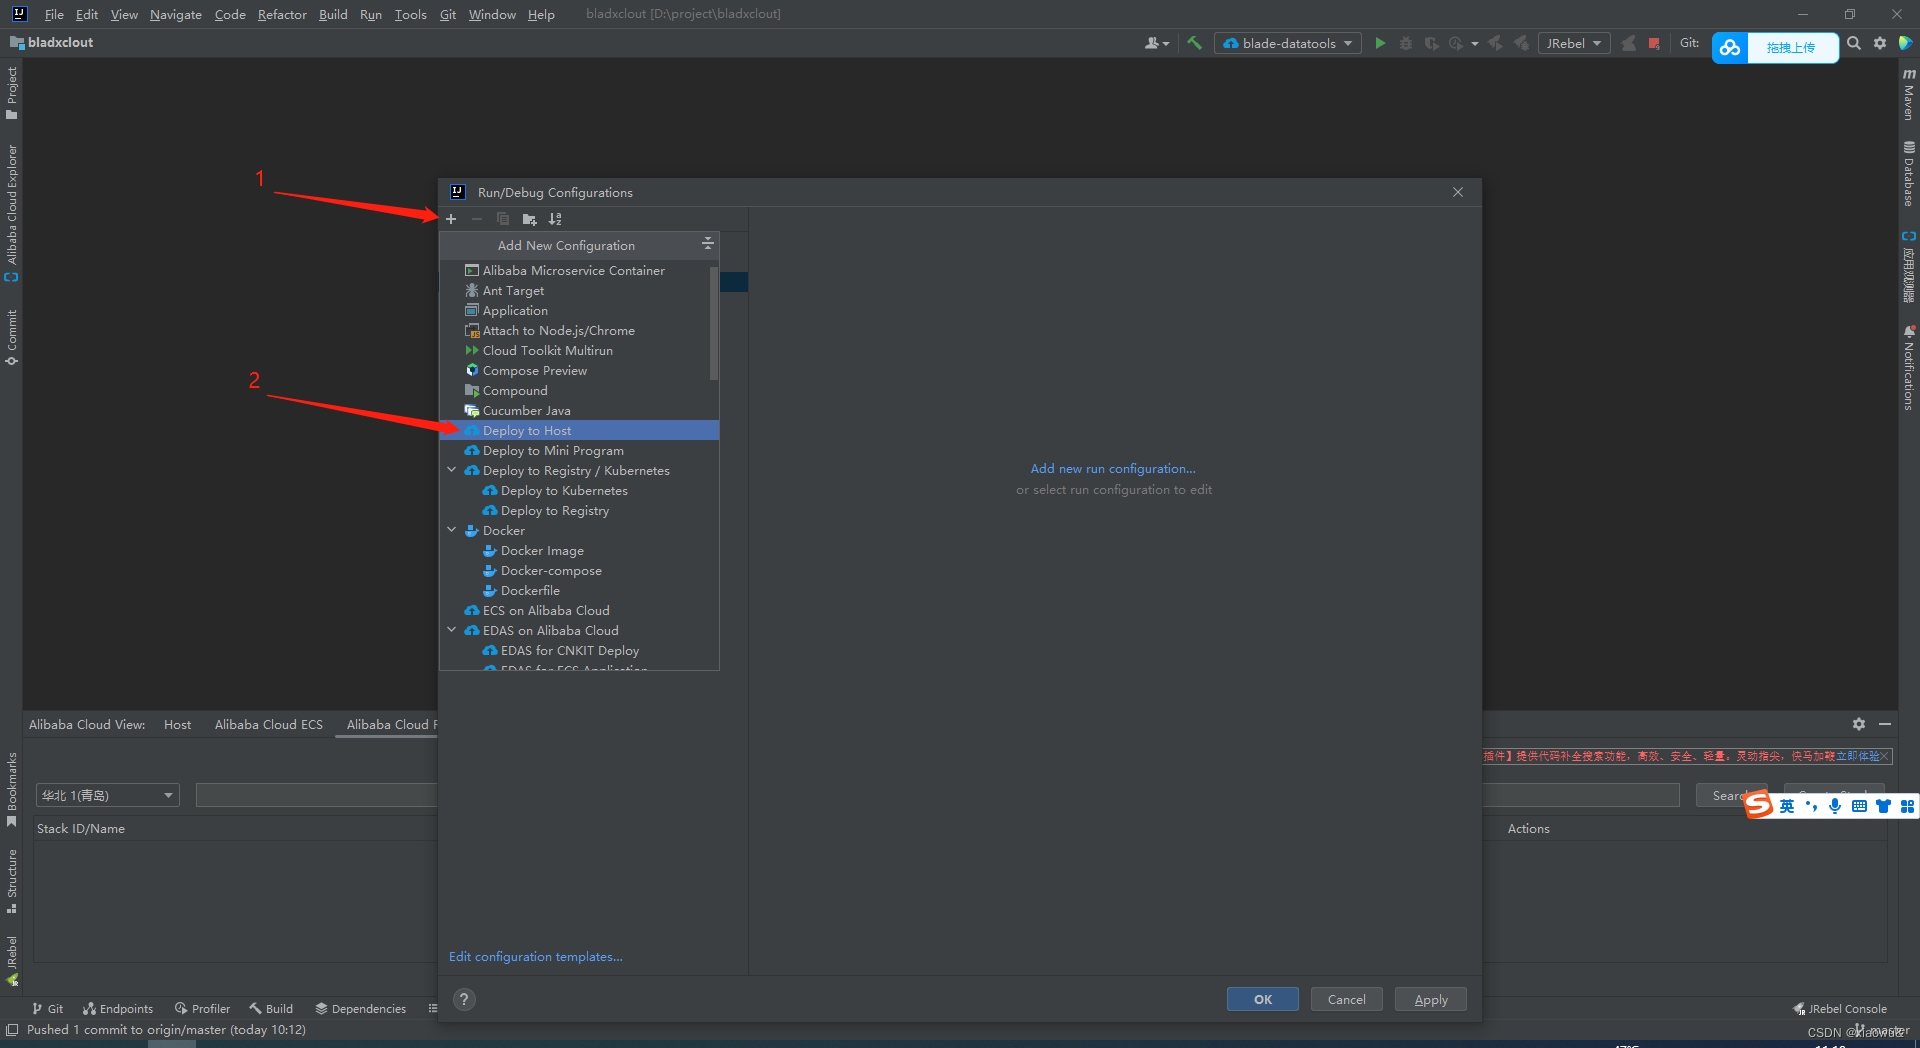Click the Copy Configuration icon in dialog toolbar
The width and height of the screenshot is (1920, 1048).
tap(503, 219)
